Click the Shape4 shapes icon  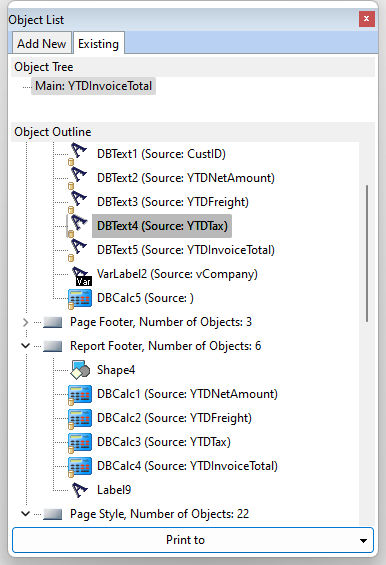[80, 370]
